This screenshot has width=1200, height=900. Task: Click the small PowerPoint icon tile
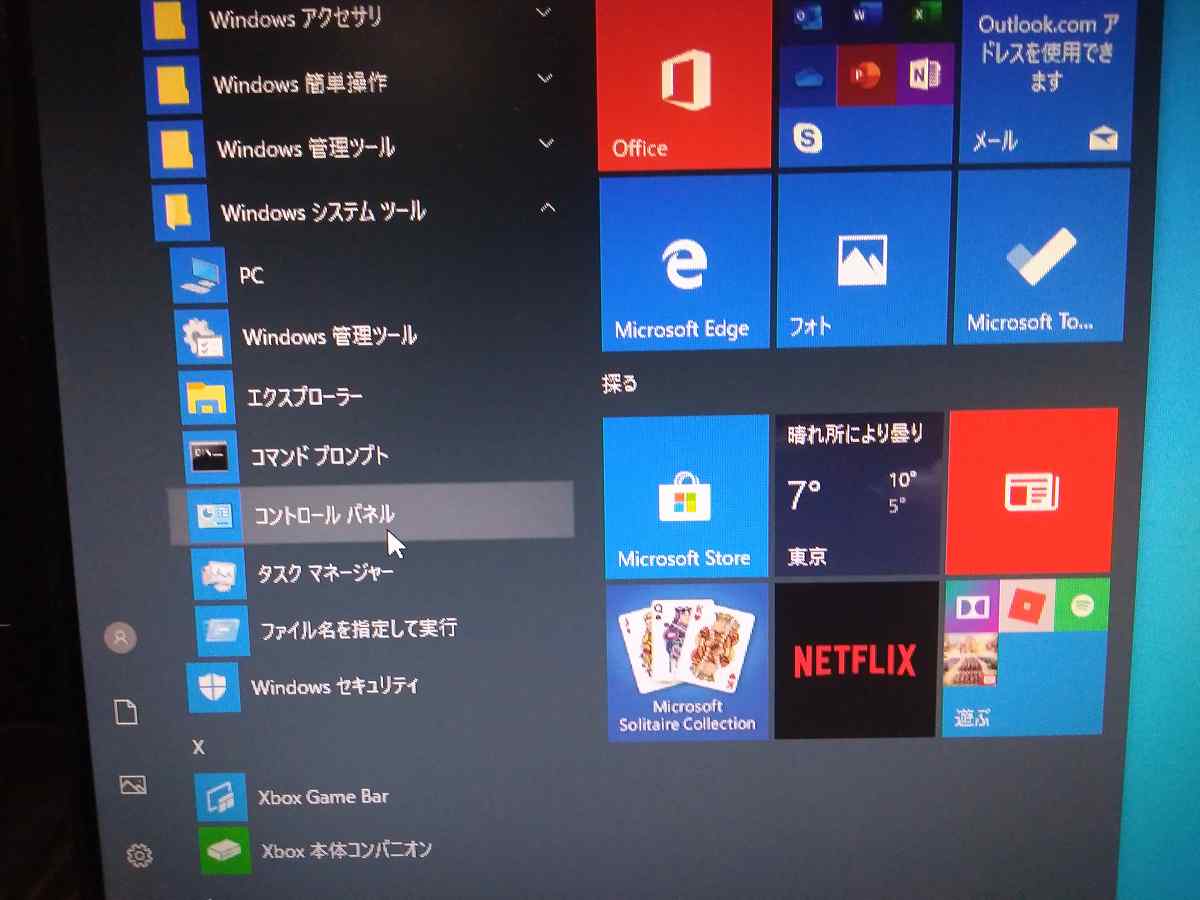coord(866,76)
